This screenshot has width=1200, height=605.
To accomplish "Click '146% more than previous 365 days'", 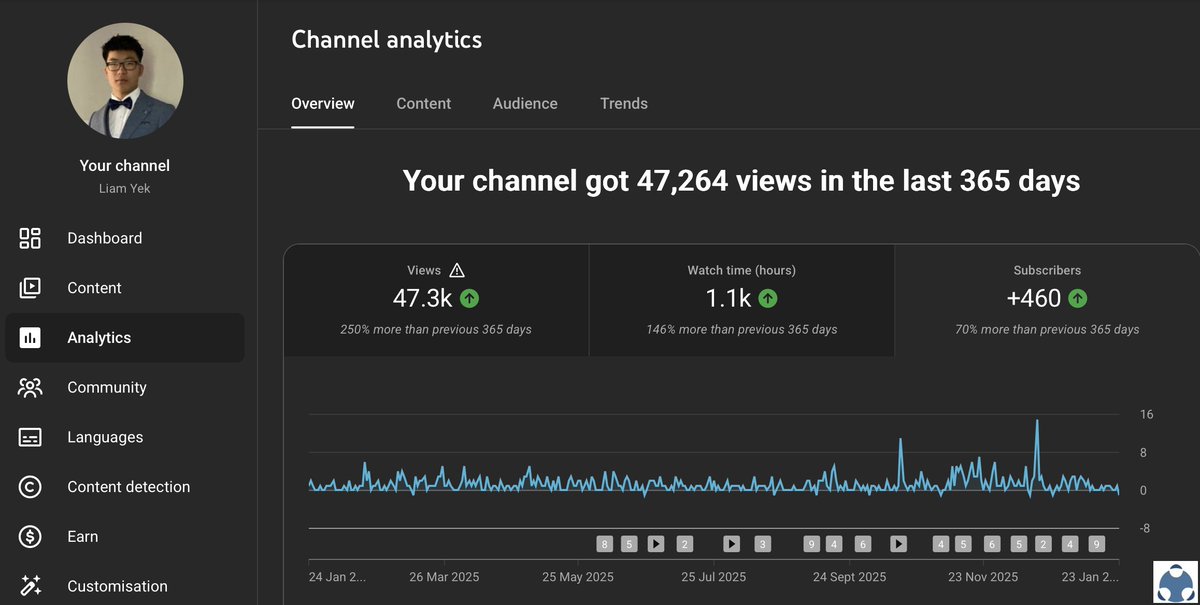I will 742,329.
